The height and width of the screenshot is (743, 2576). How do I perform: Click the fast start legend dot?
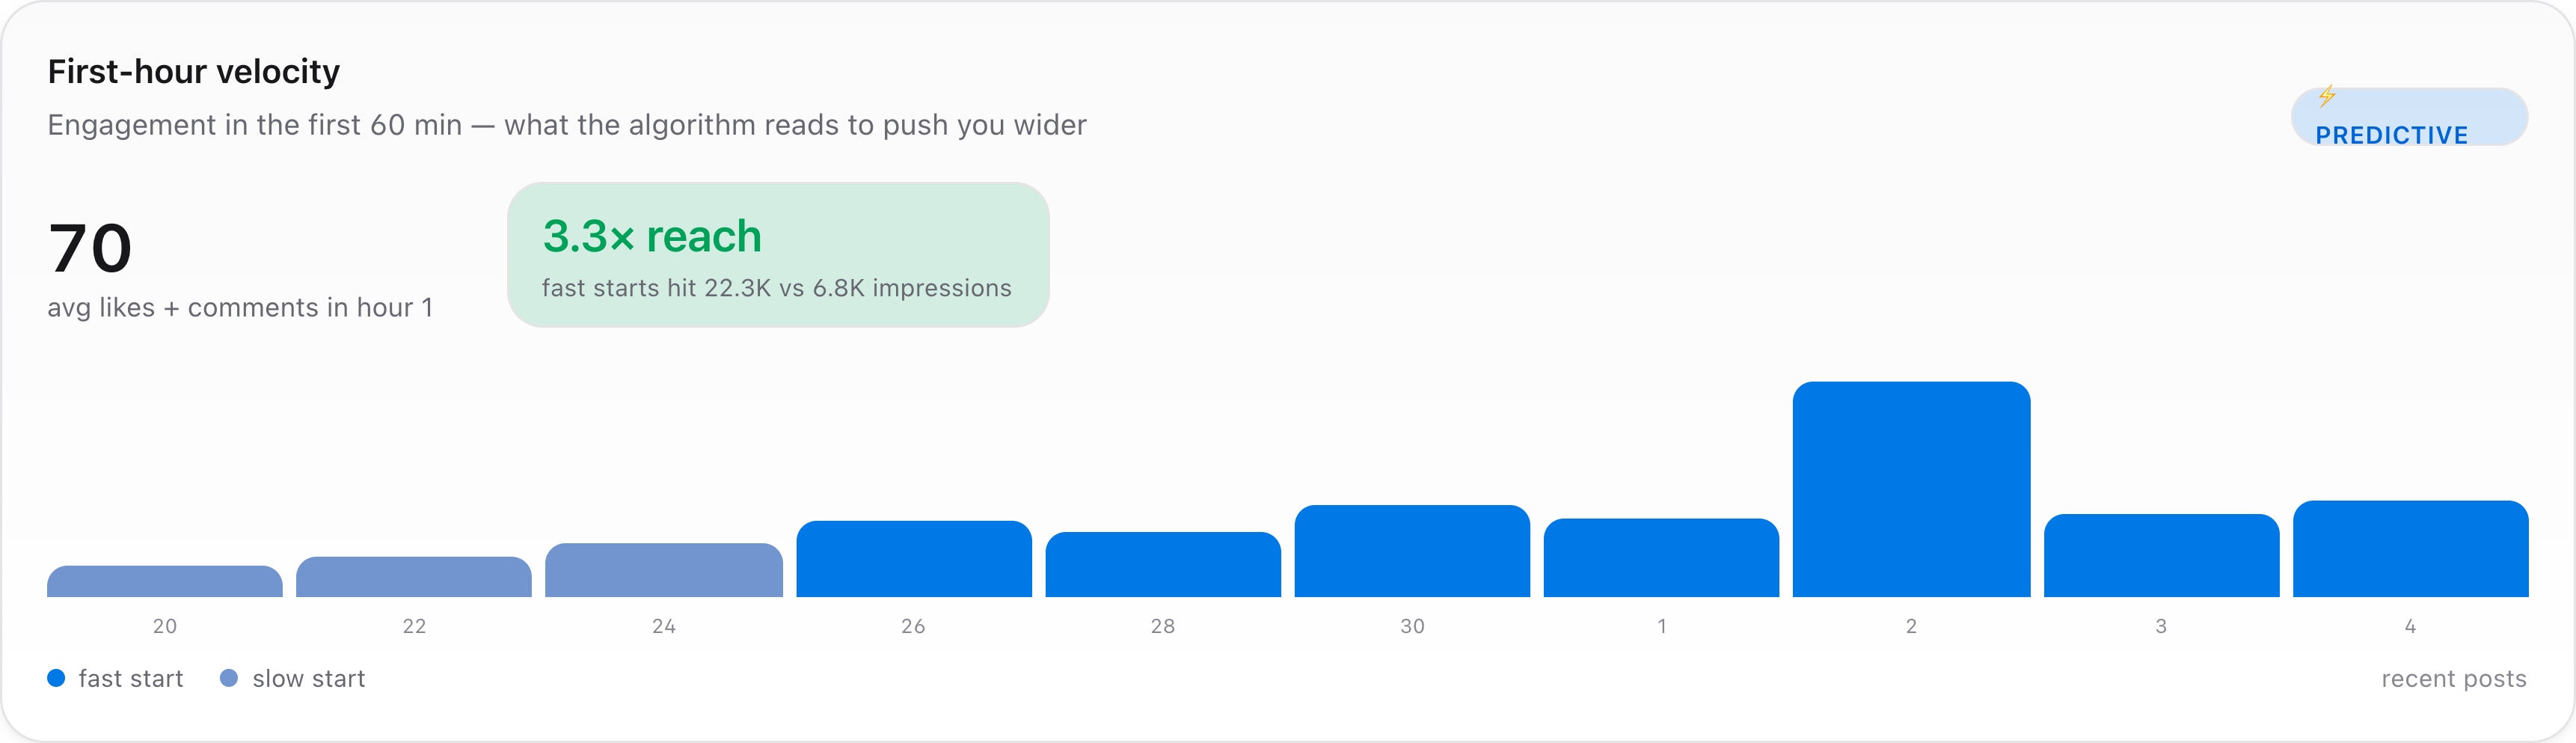pos(56,678)
